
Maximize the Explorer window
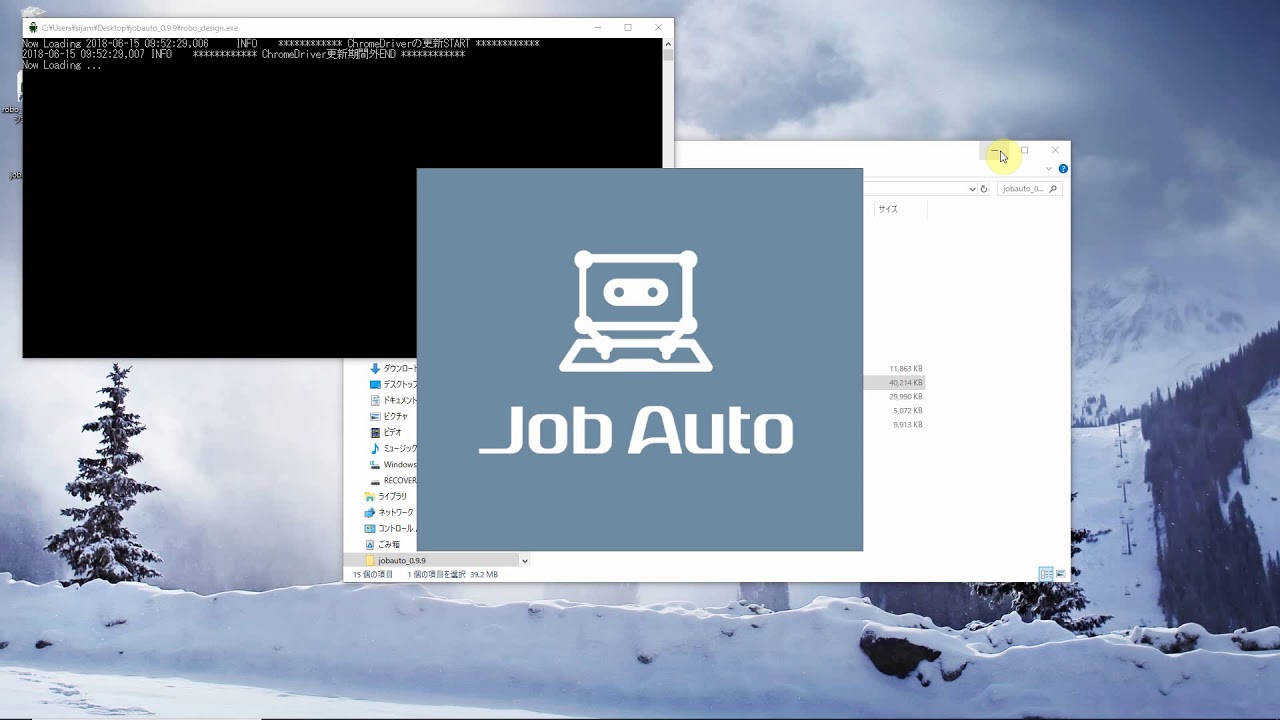1025,150
